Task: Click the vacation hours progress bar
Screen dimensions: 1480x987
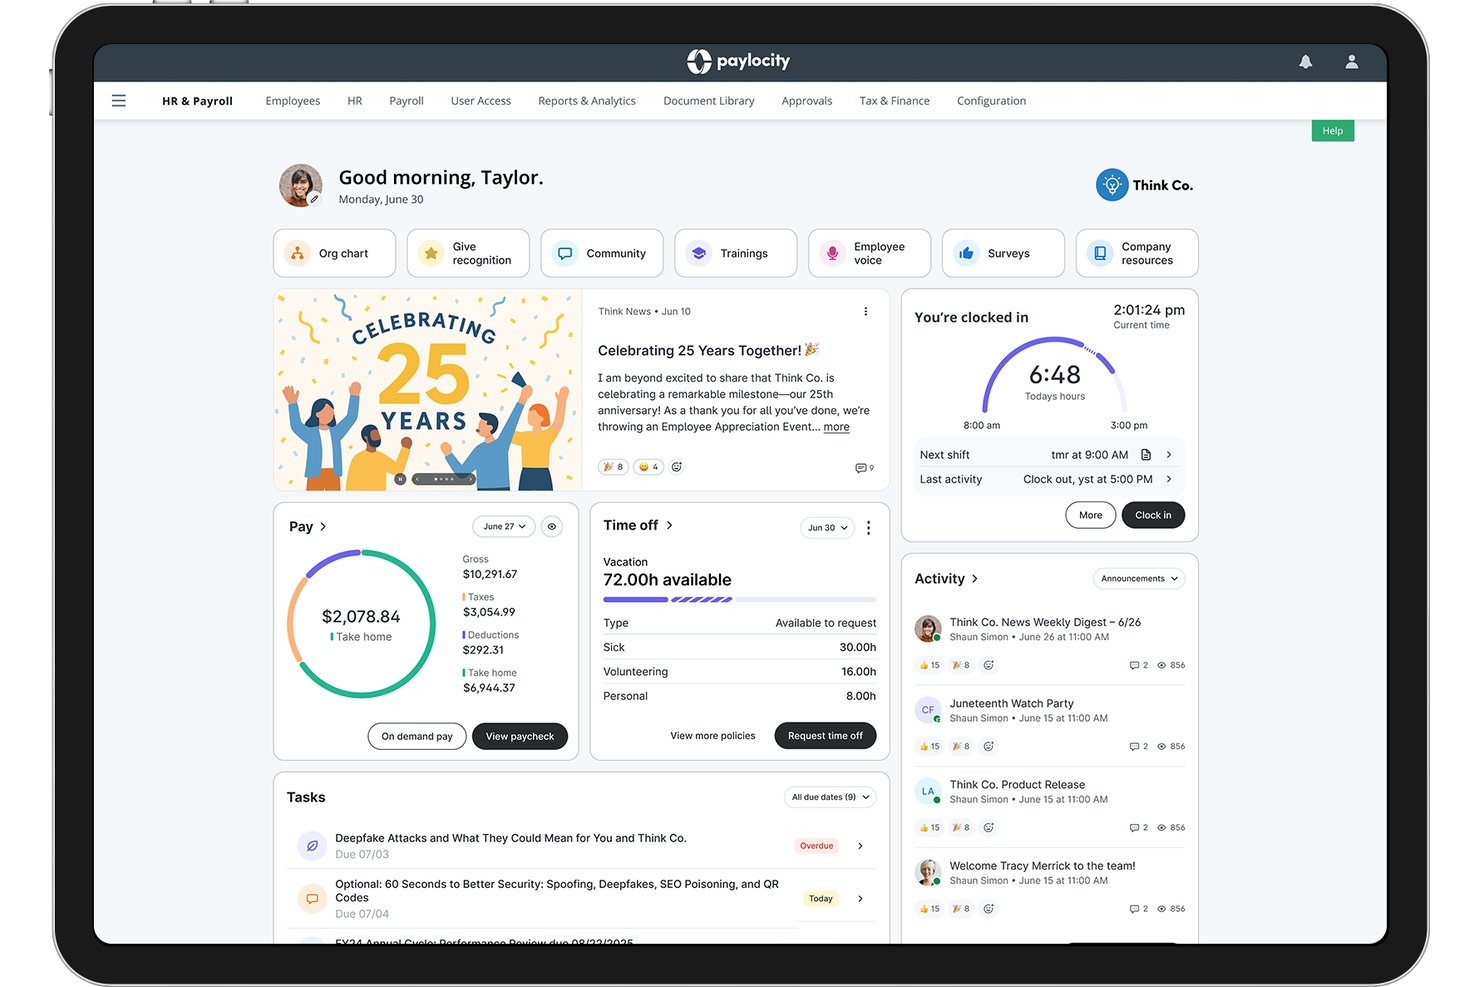Action: [x=740, y=600]
